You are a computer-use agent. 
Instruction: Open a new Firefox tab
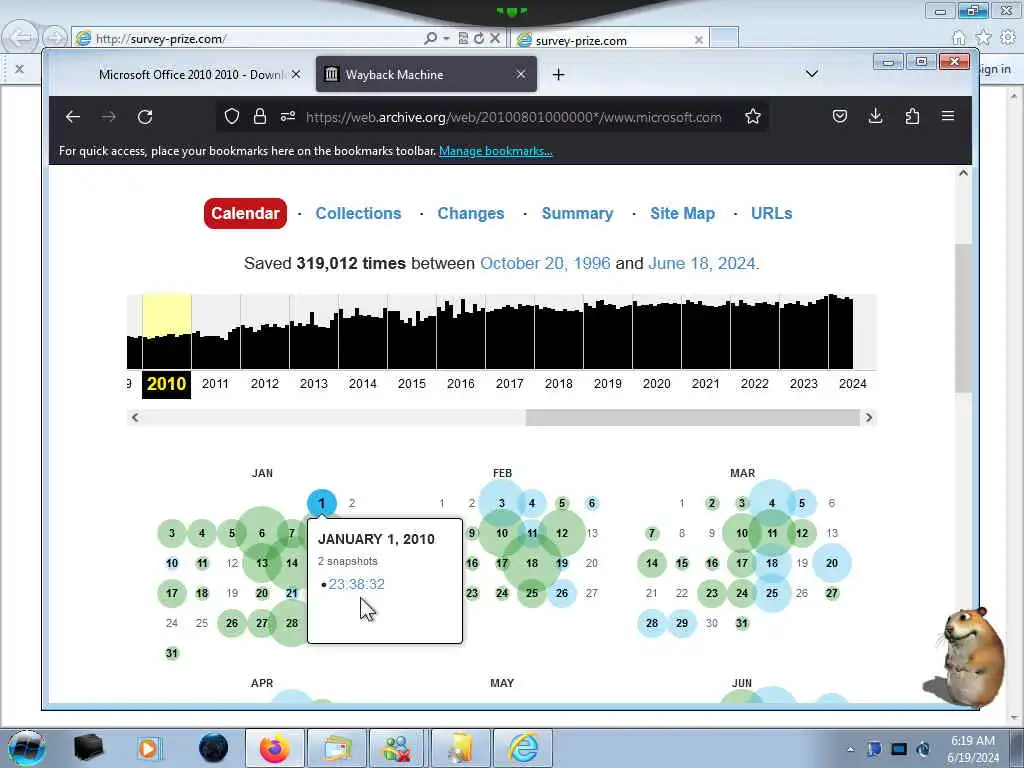click(558, 74)
